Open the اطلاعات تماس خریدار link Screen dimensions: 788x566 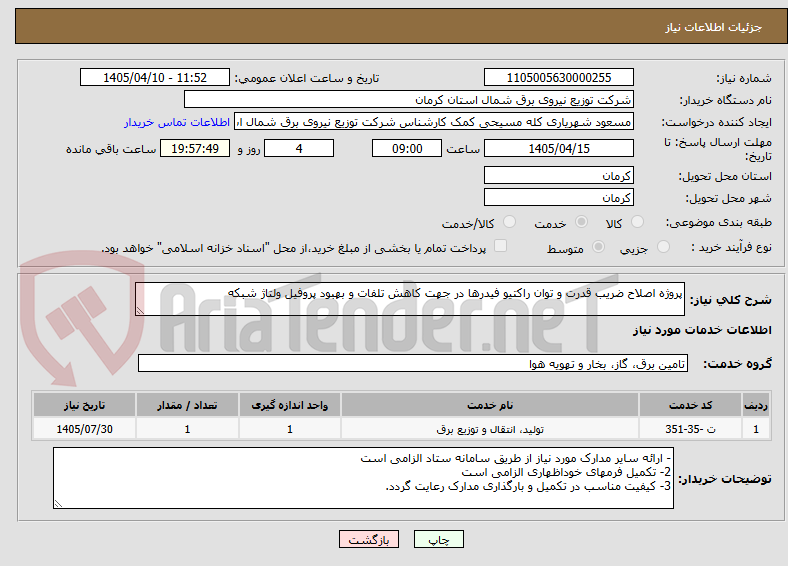[x=177, y=122]
